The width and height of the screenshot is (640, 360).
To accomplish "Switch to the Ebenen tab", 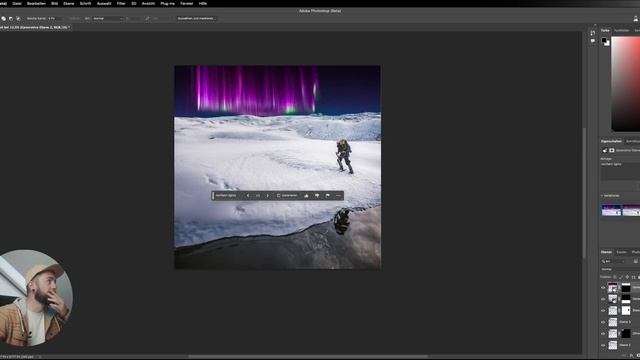I will [607, 252].
